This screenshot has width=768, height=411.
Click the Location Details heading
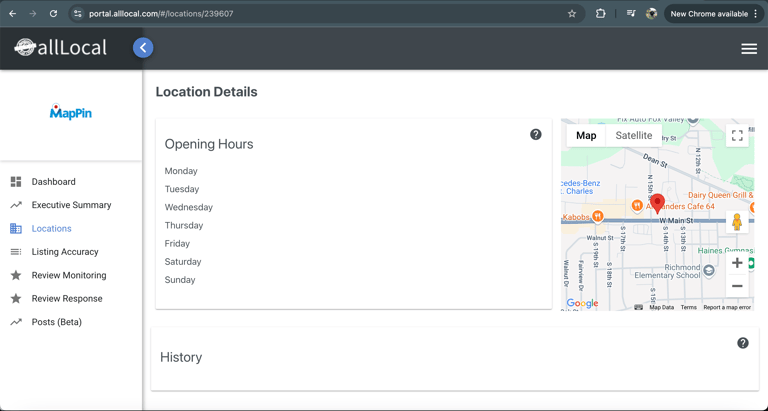[x=206, y=92]
